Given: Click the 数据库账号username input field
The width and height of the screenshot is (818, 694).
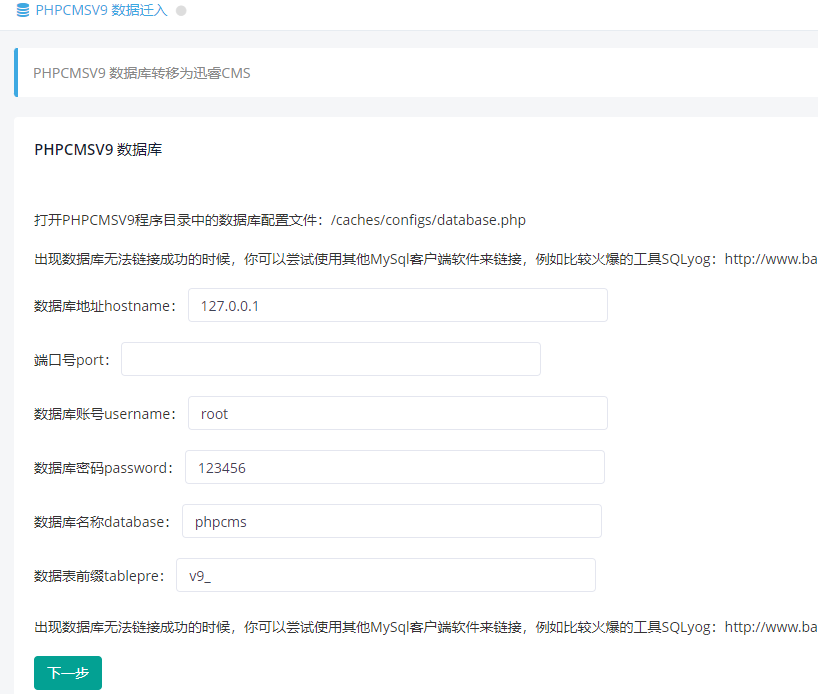Looking at the screenshot, I should 398,413.
